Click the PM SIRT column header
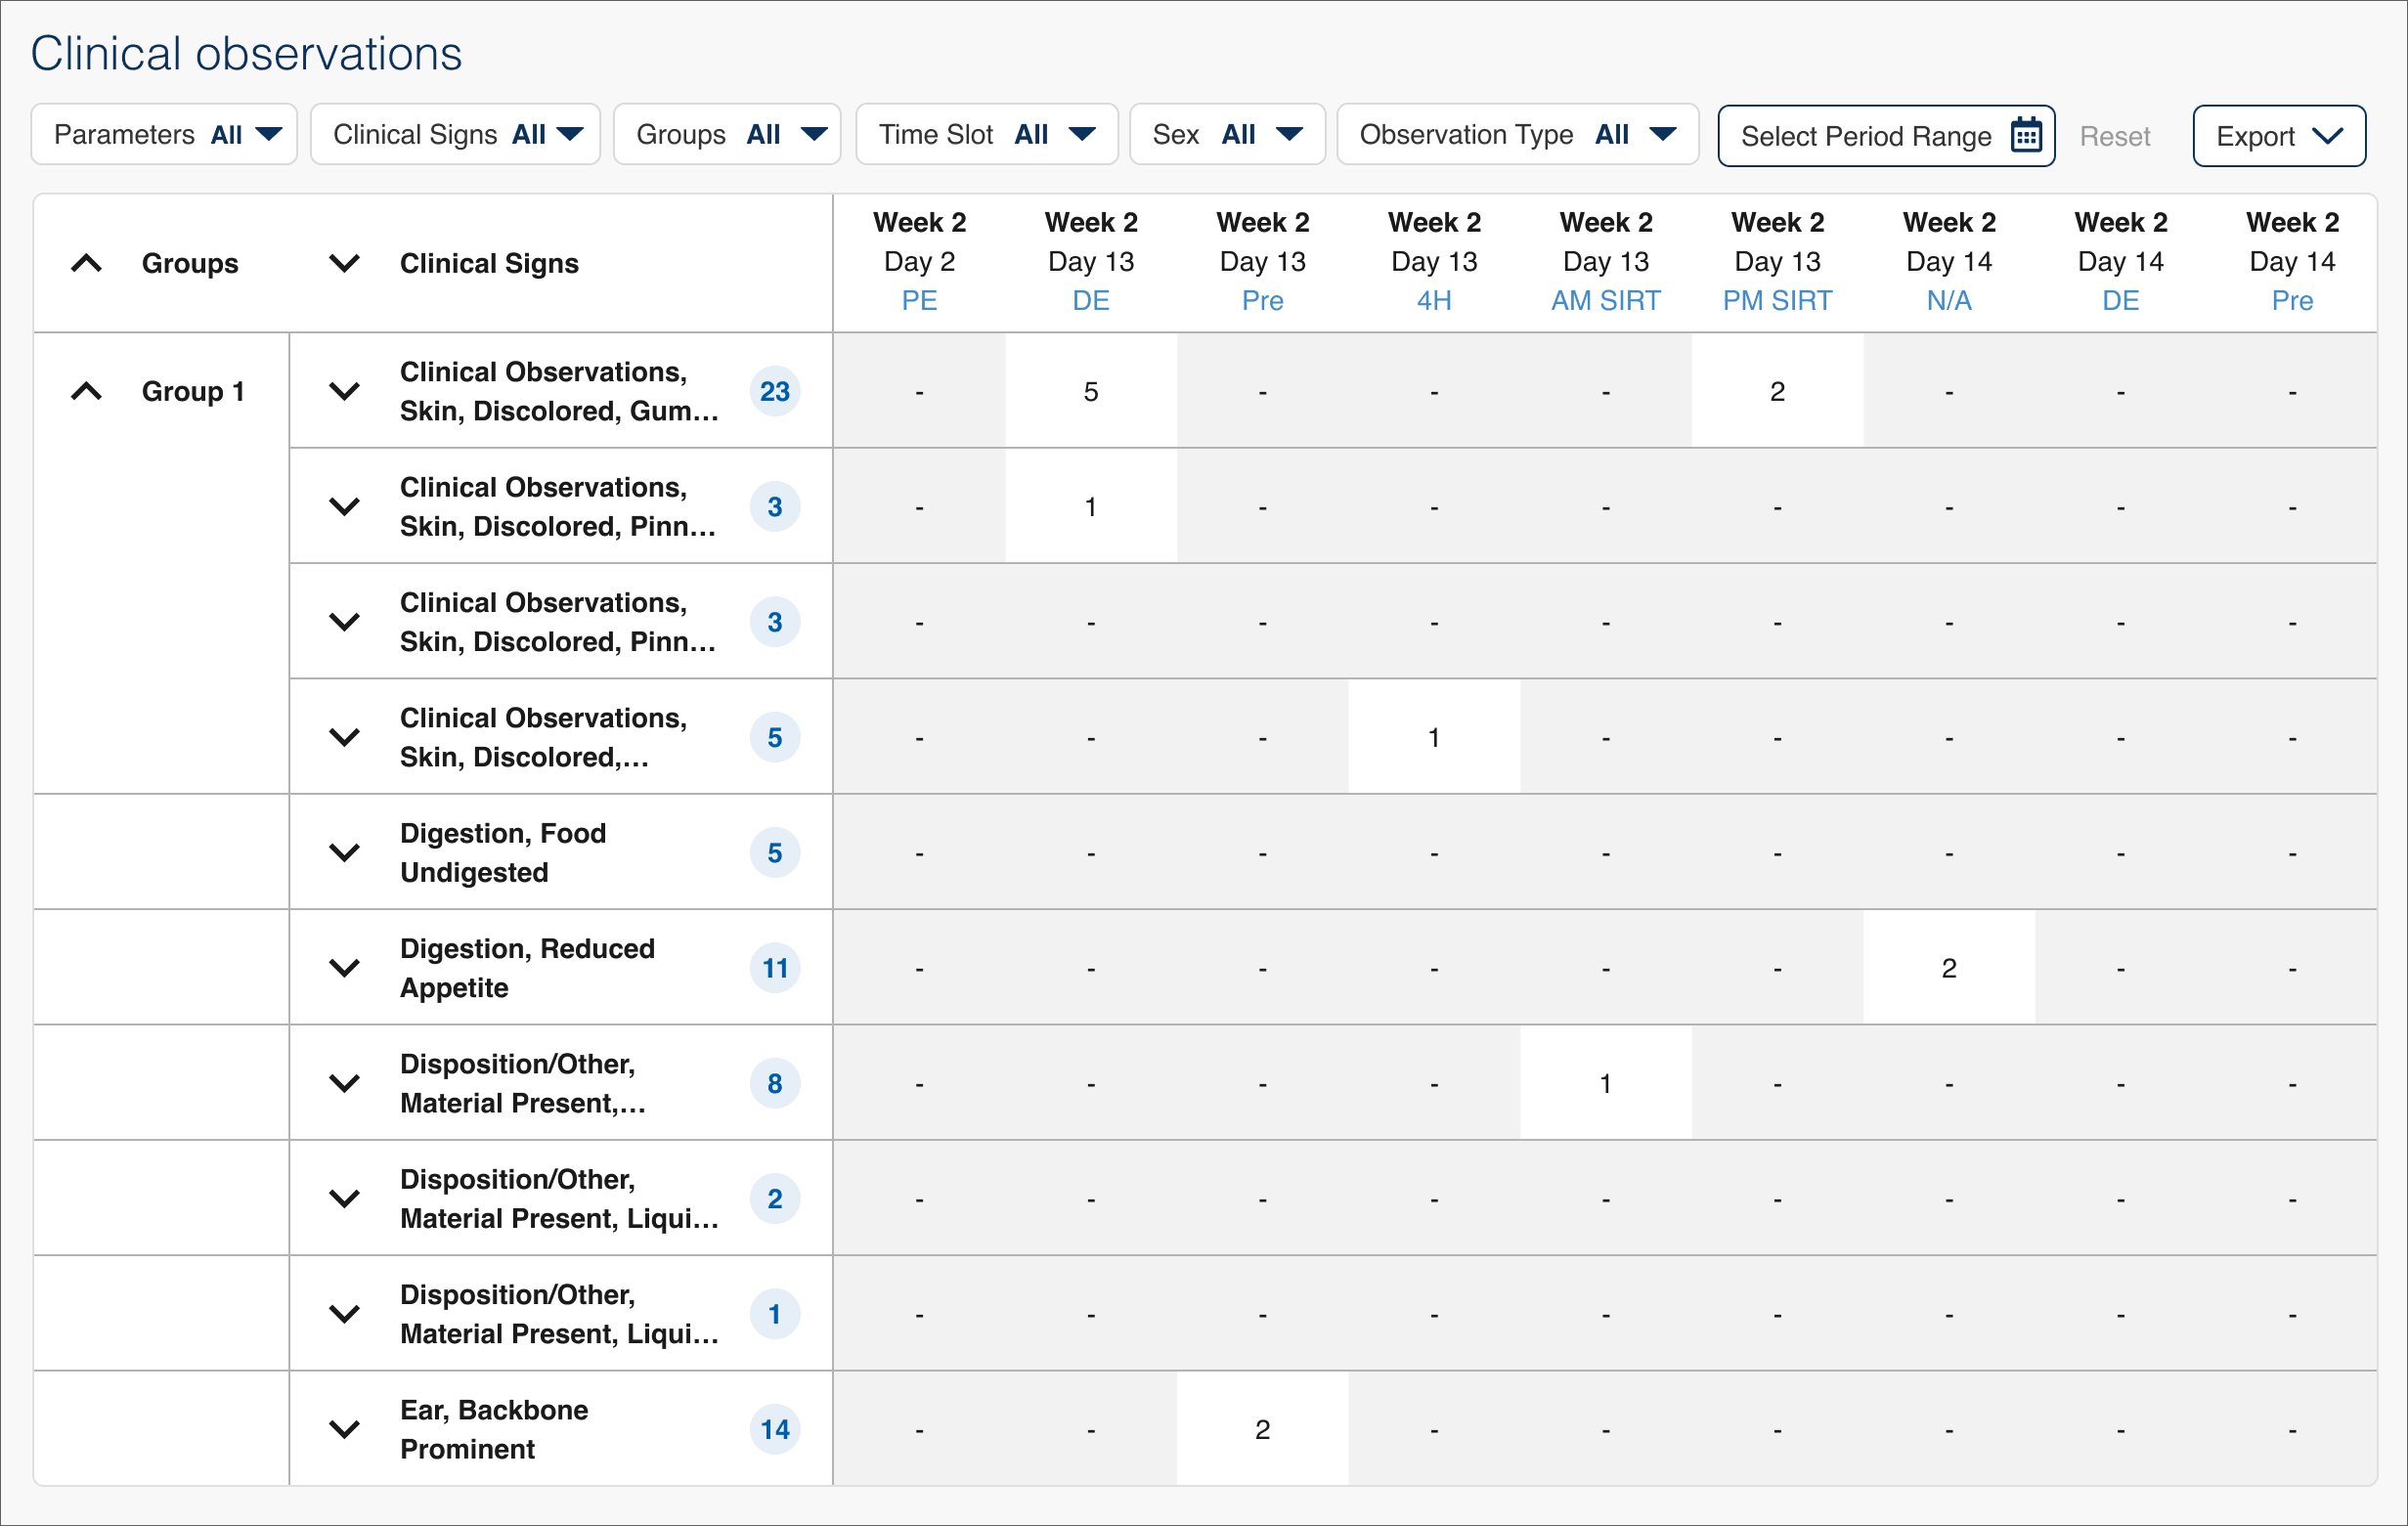 [1778, 262]
